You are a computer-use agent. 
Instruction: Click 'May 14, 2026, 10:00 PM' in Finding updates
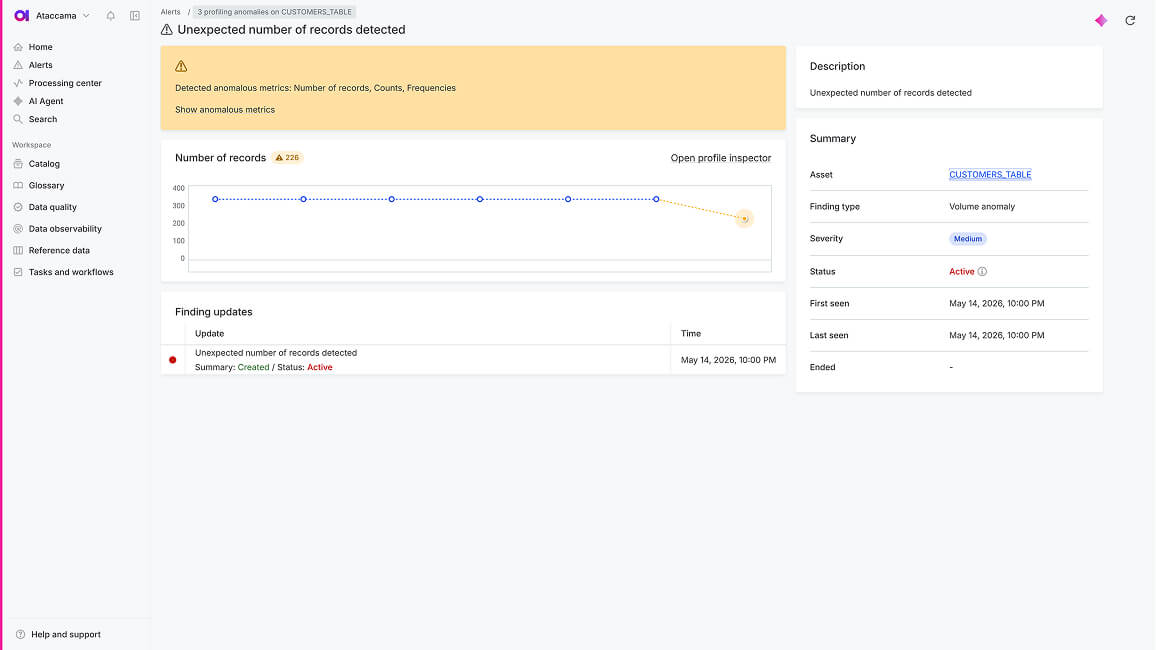(728, 360)
